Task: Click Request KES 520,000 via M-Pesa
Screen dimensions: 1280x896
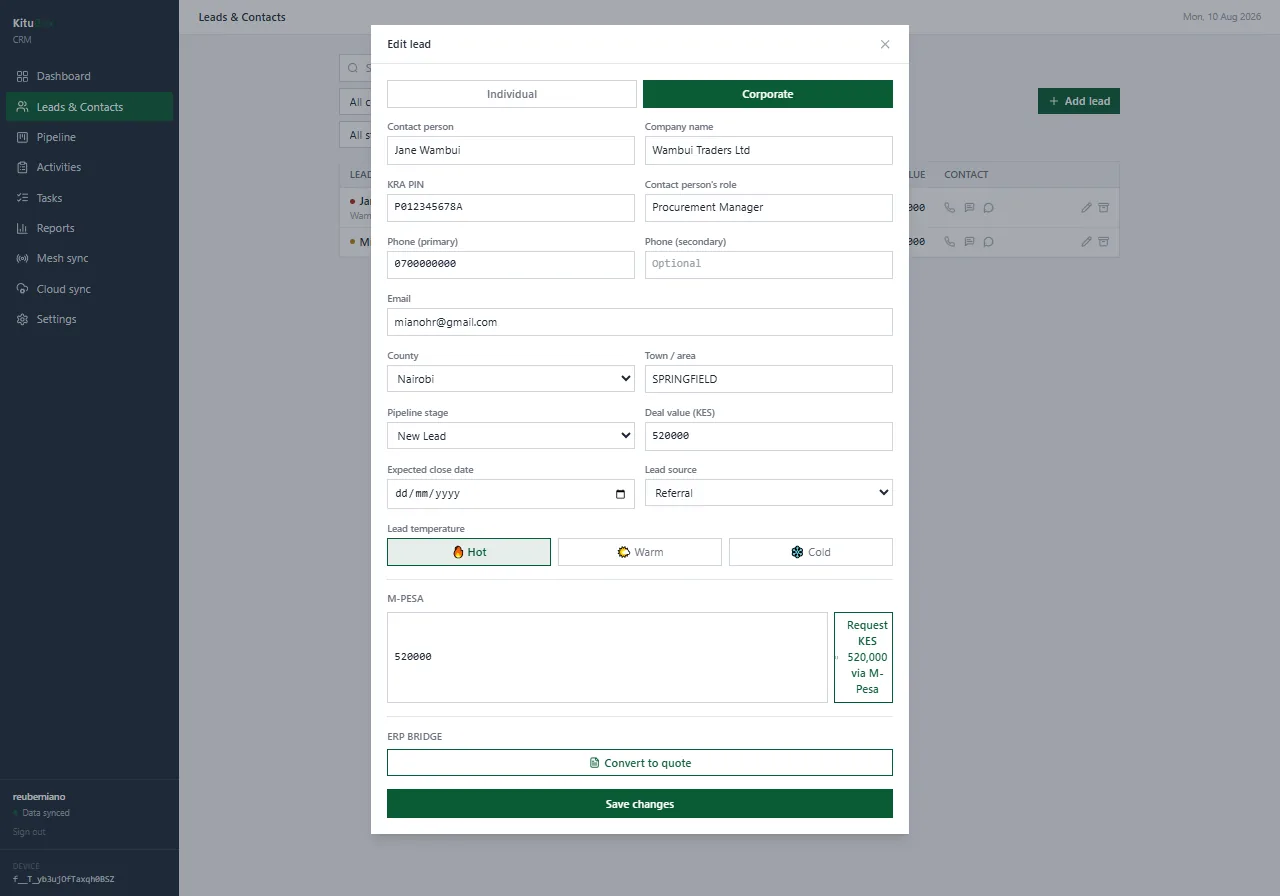Action: coord(864,657)
